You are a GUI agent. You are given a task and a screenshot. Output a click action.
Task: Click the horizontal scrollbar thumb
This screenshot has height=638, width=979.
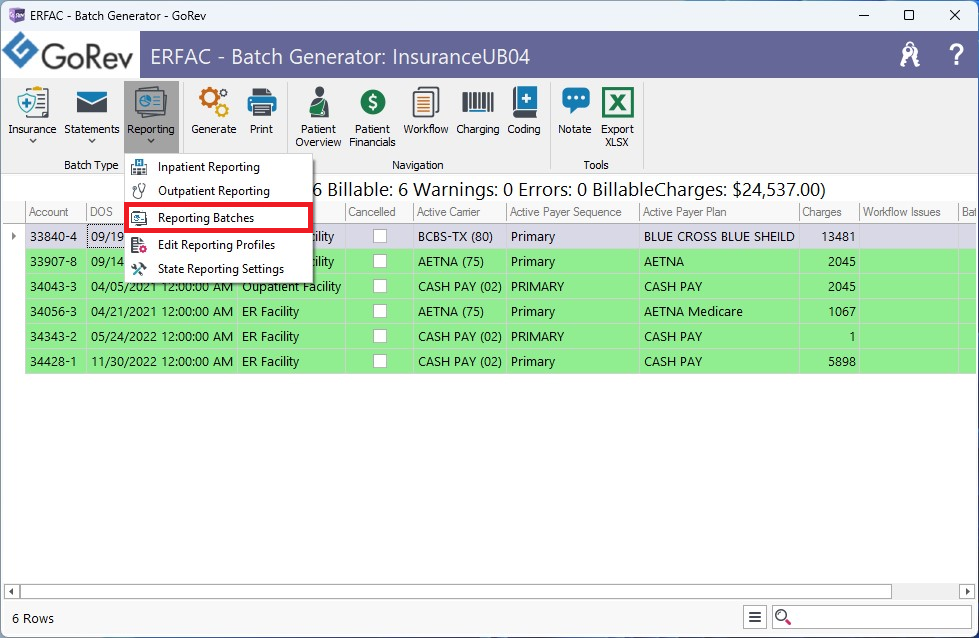456,591
